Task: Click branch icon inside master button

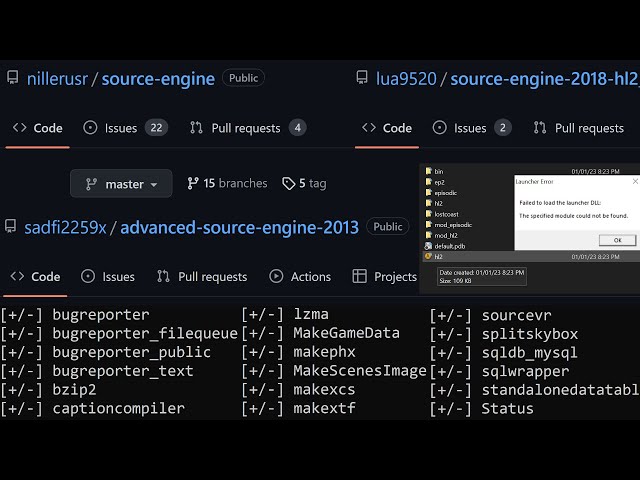Action: point(91,184)
